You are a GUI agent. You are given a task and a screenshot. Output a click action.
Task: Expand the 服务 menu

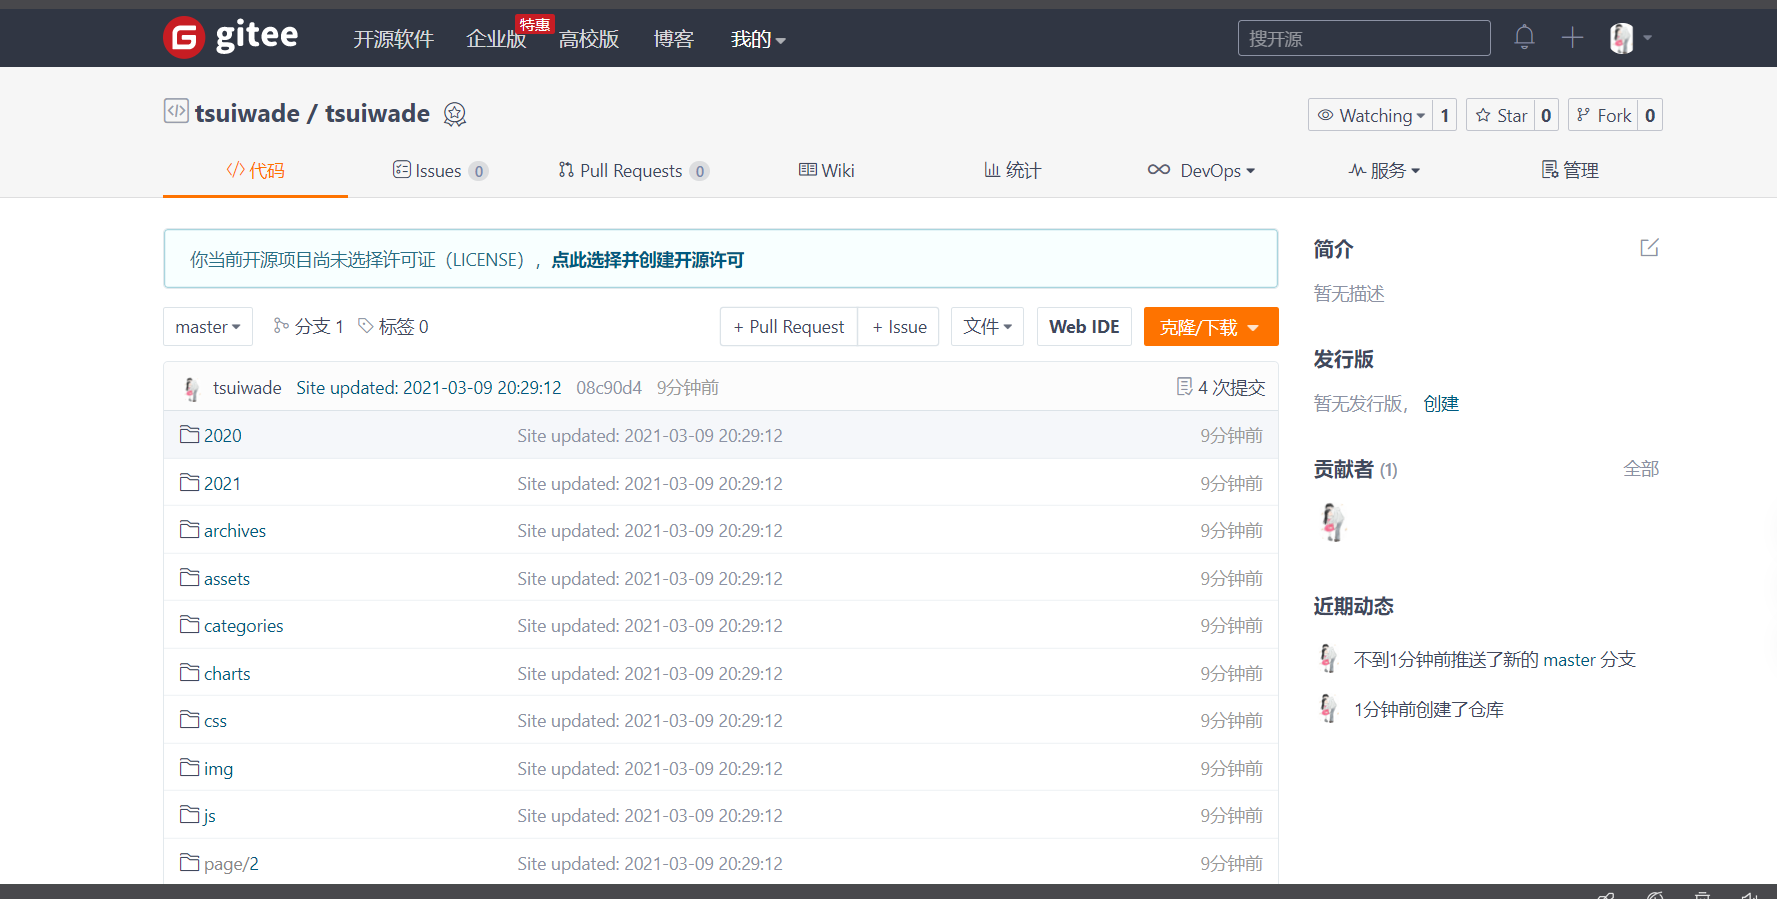1384,171
